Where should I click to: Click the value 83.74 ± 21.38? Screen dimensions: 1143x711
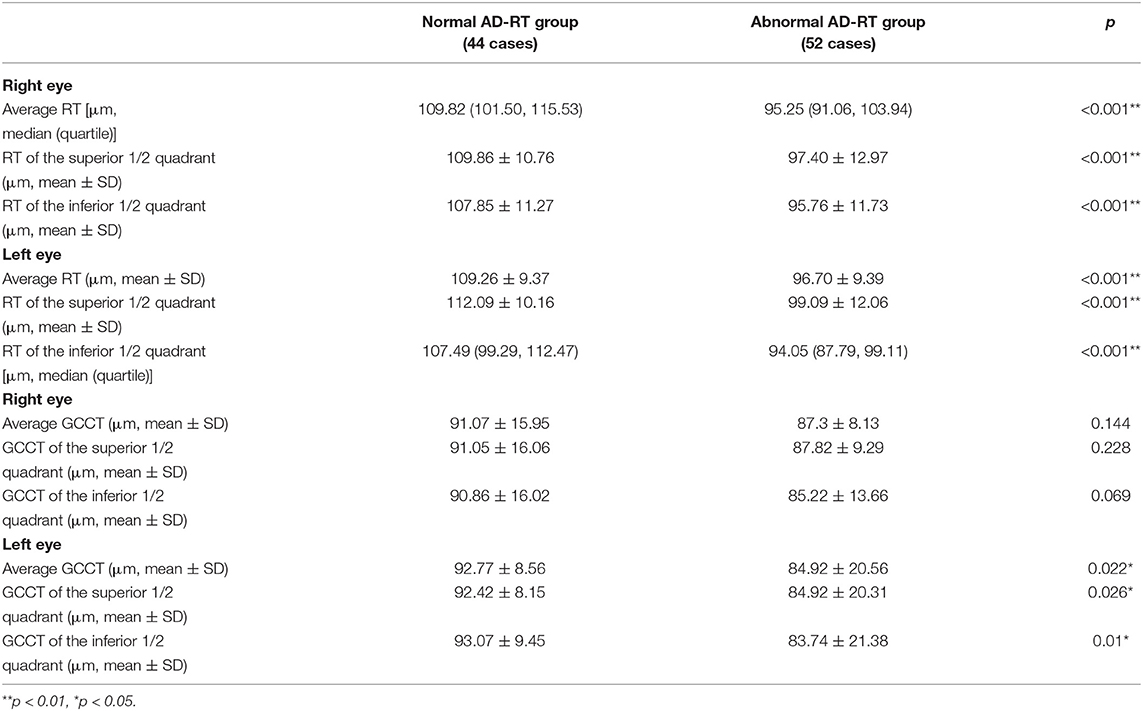(838, 642)
